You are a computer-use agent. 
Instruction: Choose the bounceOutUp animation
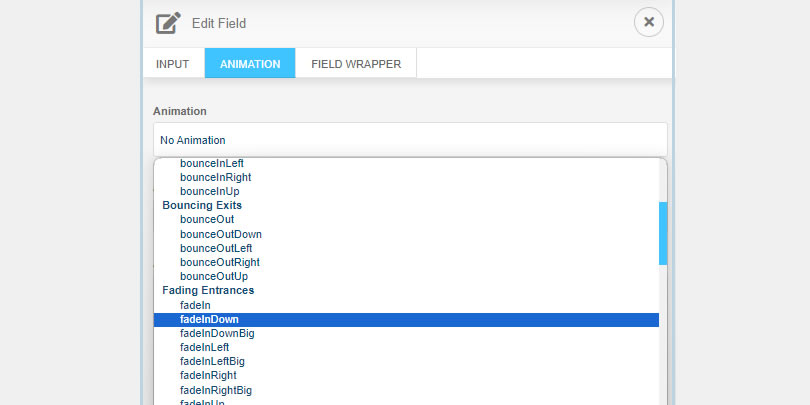pyautogui.click(x=406, y=276)
